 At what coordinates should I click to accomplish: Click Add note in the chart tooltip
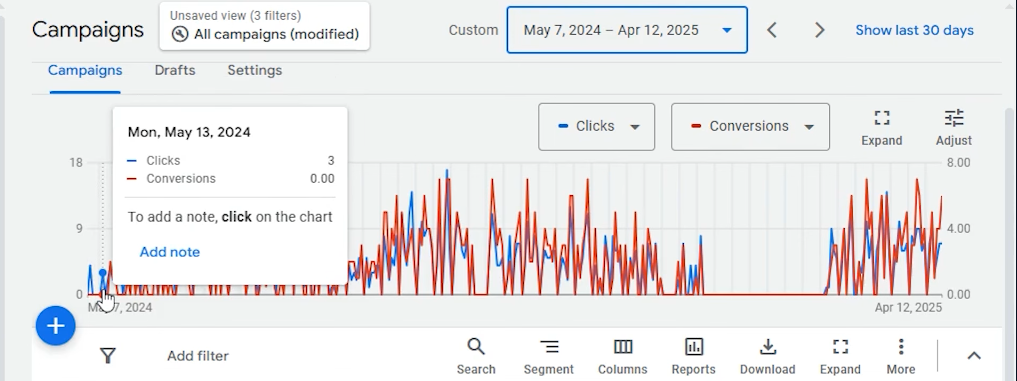coord(170,252)
